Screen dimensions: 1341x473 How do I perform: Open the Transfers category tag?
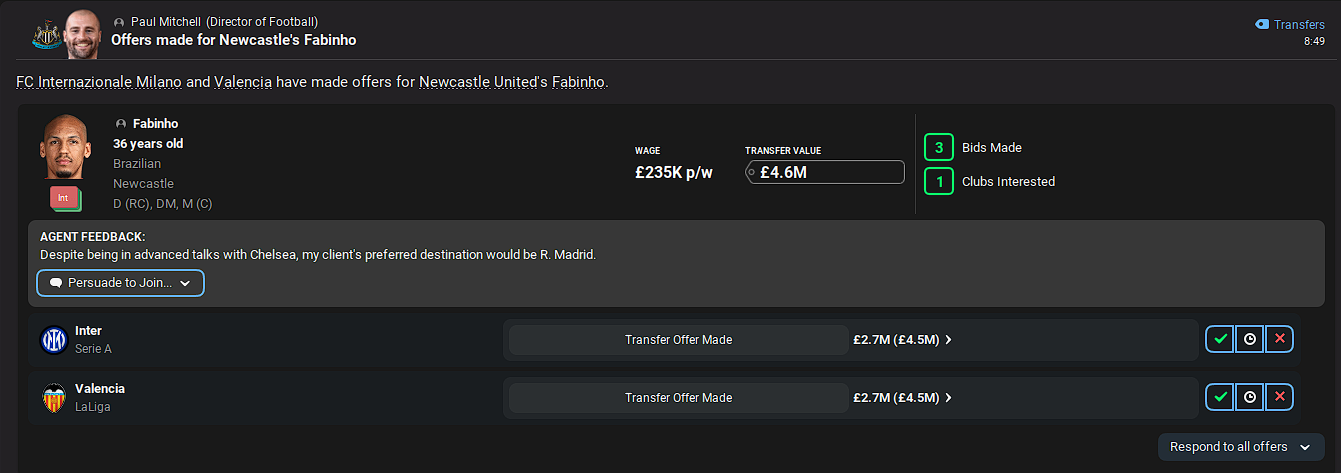coord(1290,24)
